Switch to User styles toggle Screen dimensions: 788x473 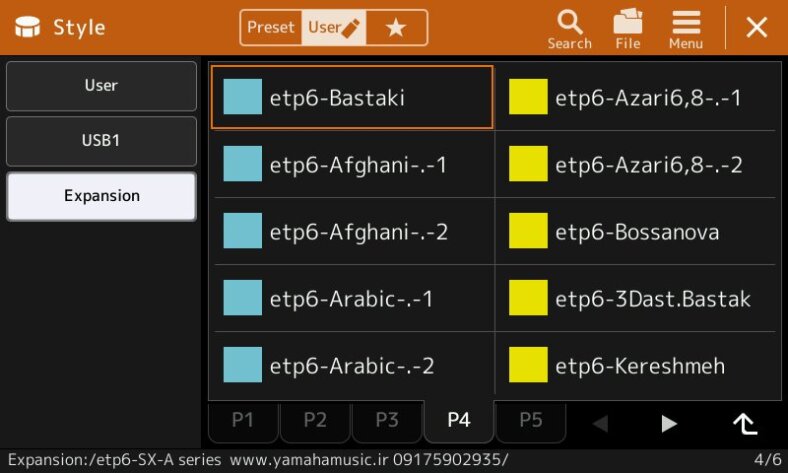(x=333, y=28)
